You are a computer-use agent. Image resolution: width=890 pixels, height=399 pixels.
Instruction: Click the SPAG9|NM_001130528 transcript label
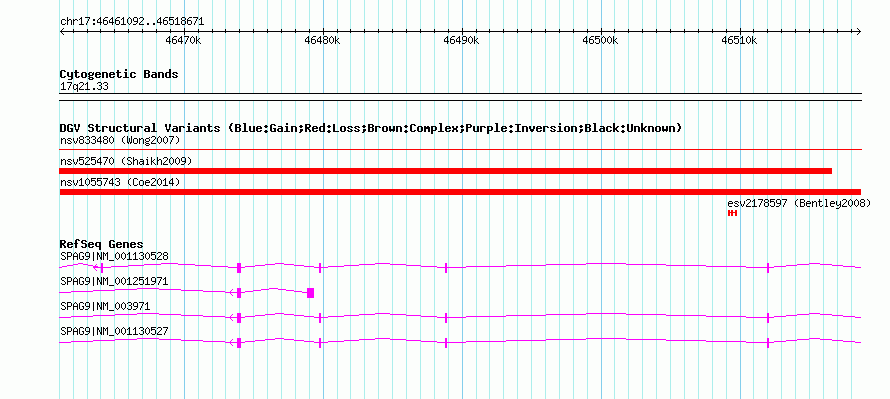[x=114, y=257]
